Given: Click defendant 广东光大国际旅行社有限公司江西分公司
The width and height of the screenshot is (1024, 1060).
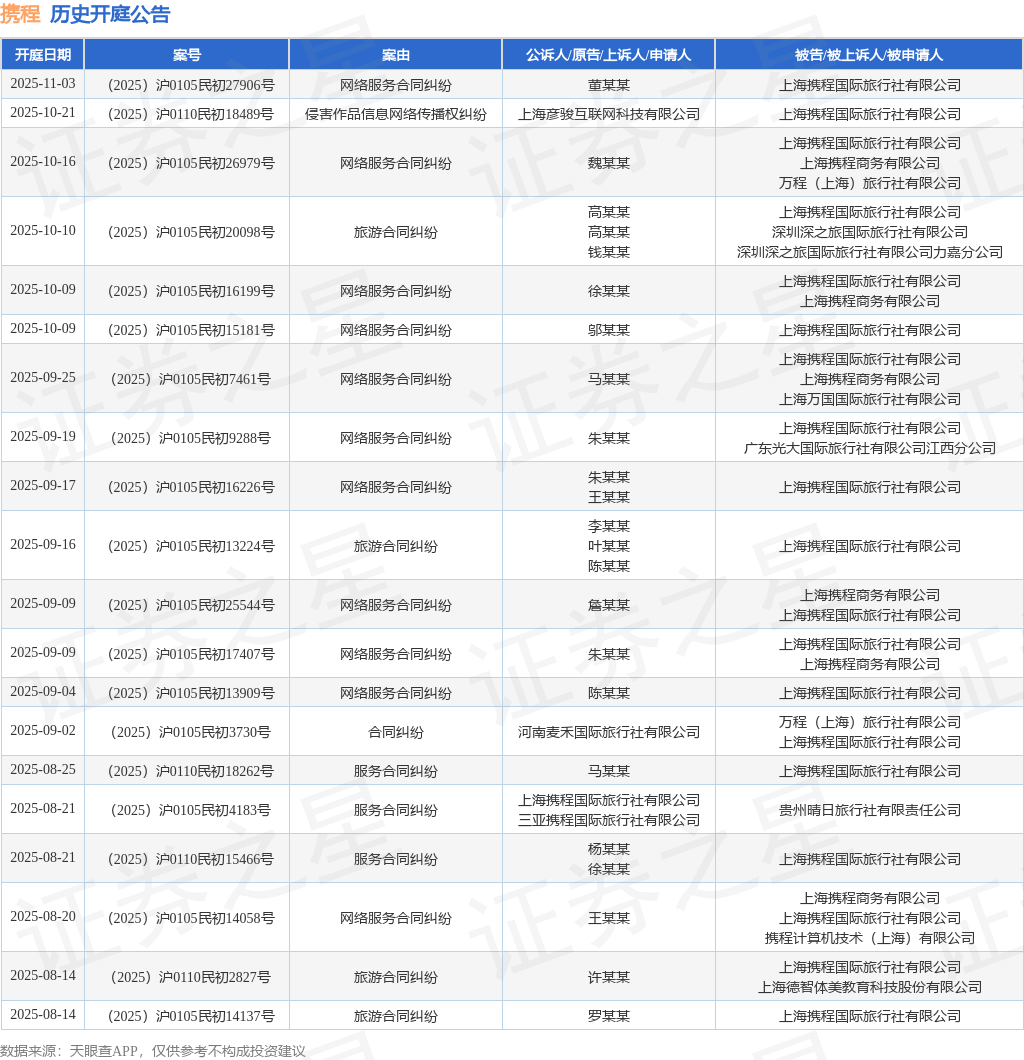Looking at the screenshot, I should tap(869, 448).
